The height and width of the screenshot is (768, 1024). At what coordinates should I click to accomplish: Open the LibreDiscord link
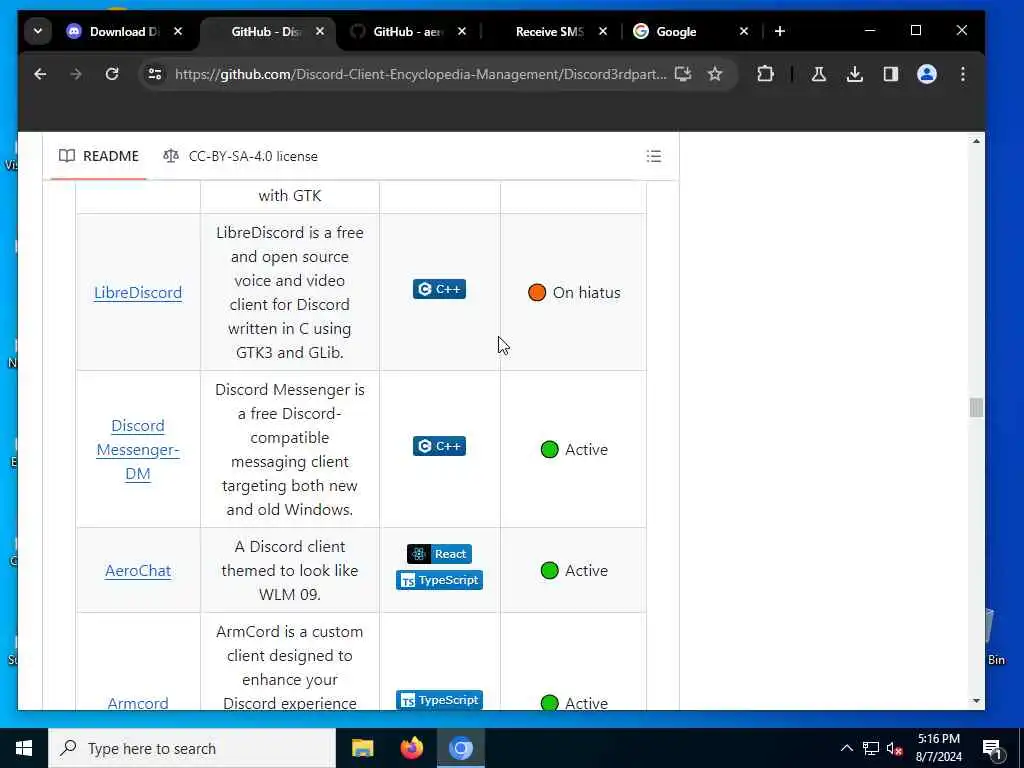(138, 293)
